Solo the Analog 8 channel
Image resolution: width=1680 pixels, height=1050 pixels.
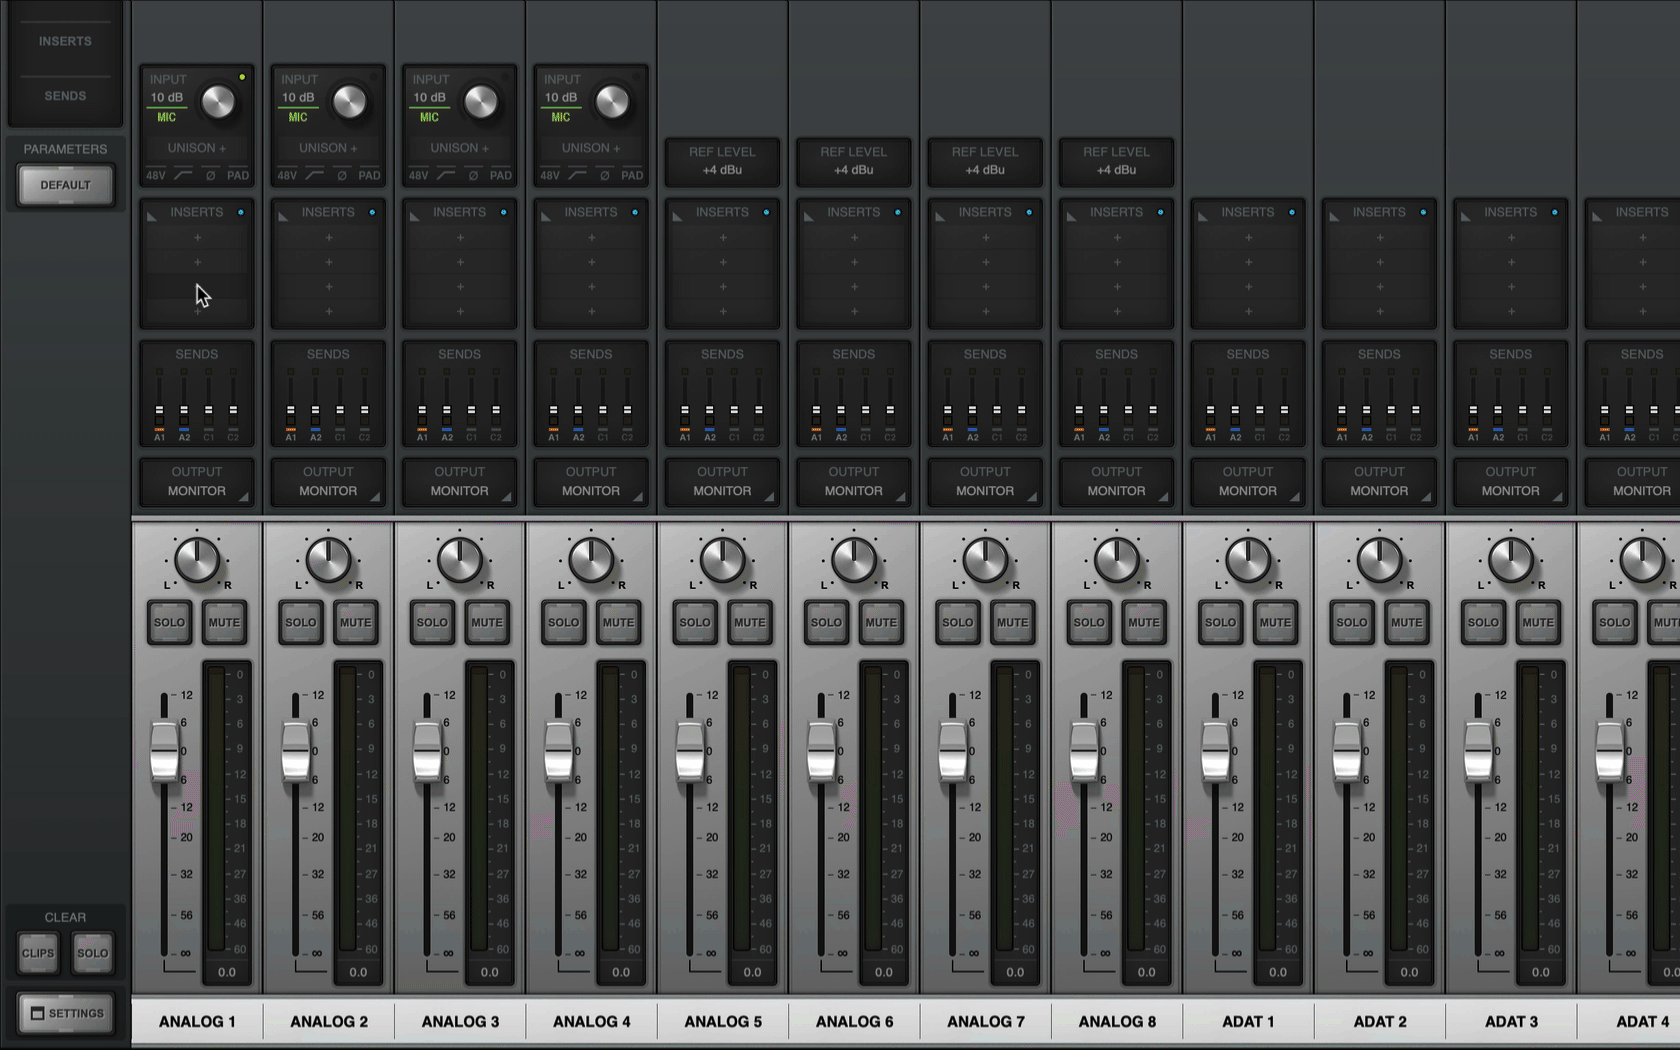pos(1088,622)
